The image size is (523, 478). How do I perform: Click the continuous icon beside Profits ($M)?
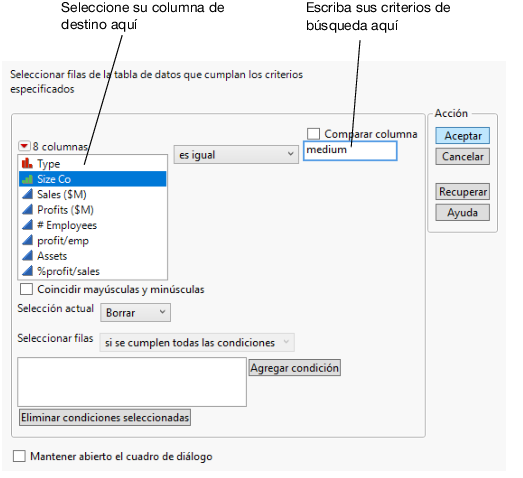[x=27, y=209]
